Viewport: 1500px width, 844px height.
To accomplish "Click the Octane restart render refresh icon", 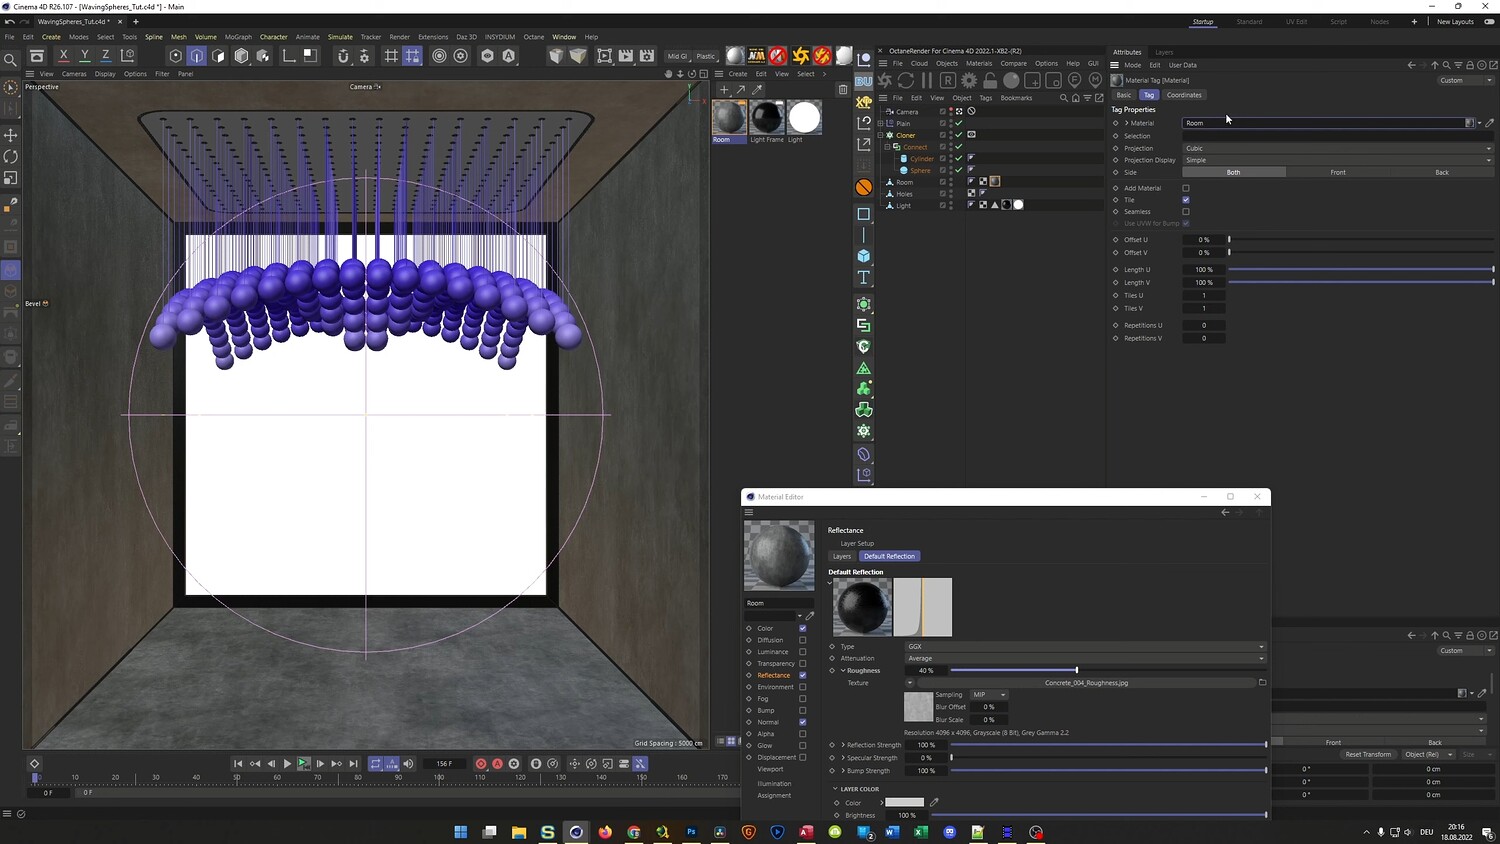I will [906, 80].
